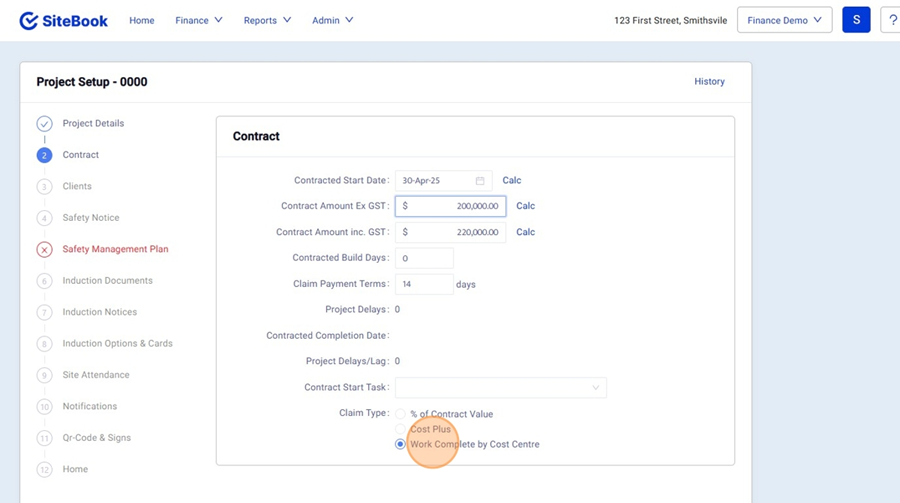Open the user avatar S button
The image size is (900, 503).
click(856, 20)
